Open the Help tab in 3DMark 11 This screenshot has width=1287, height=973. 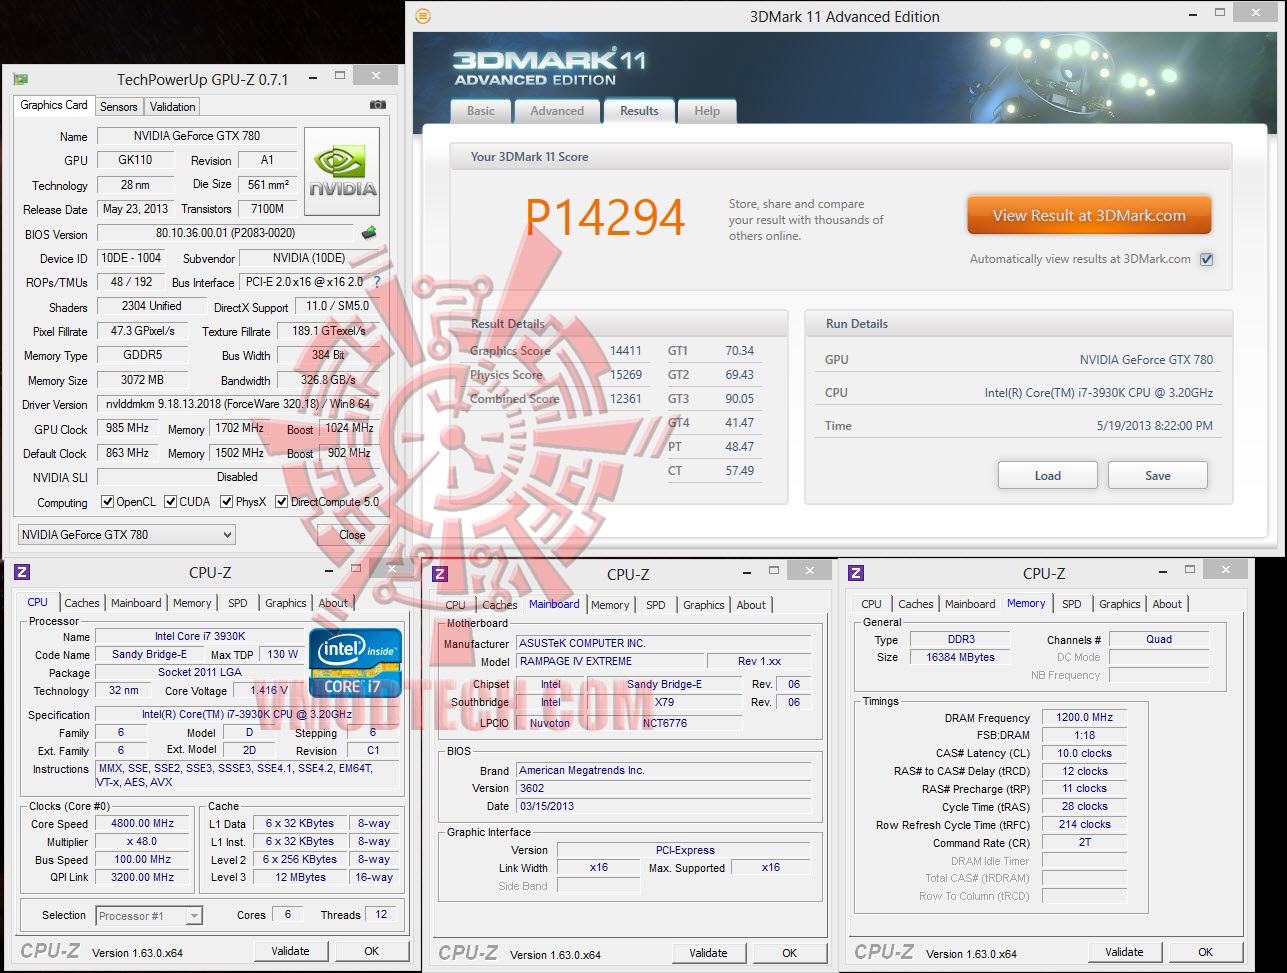(x=707, y=111)
